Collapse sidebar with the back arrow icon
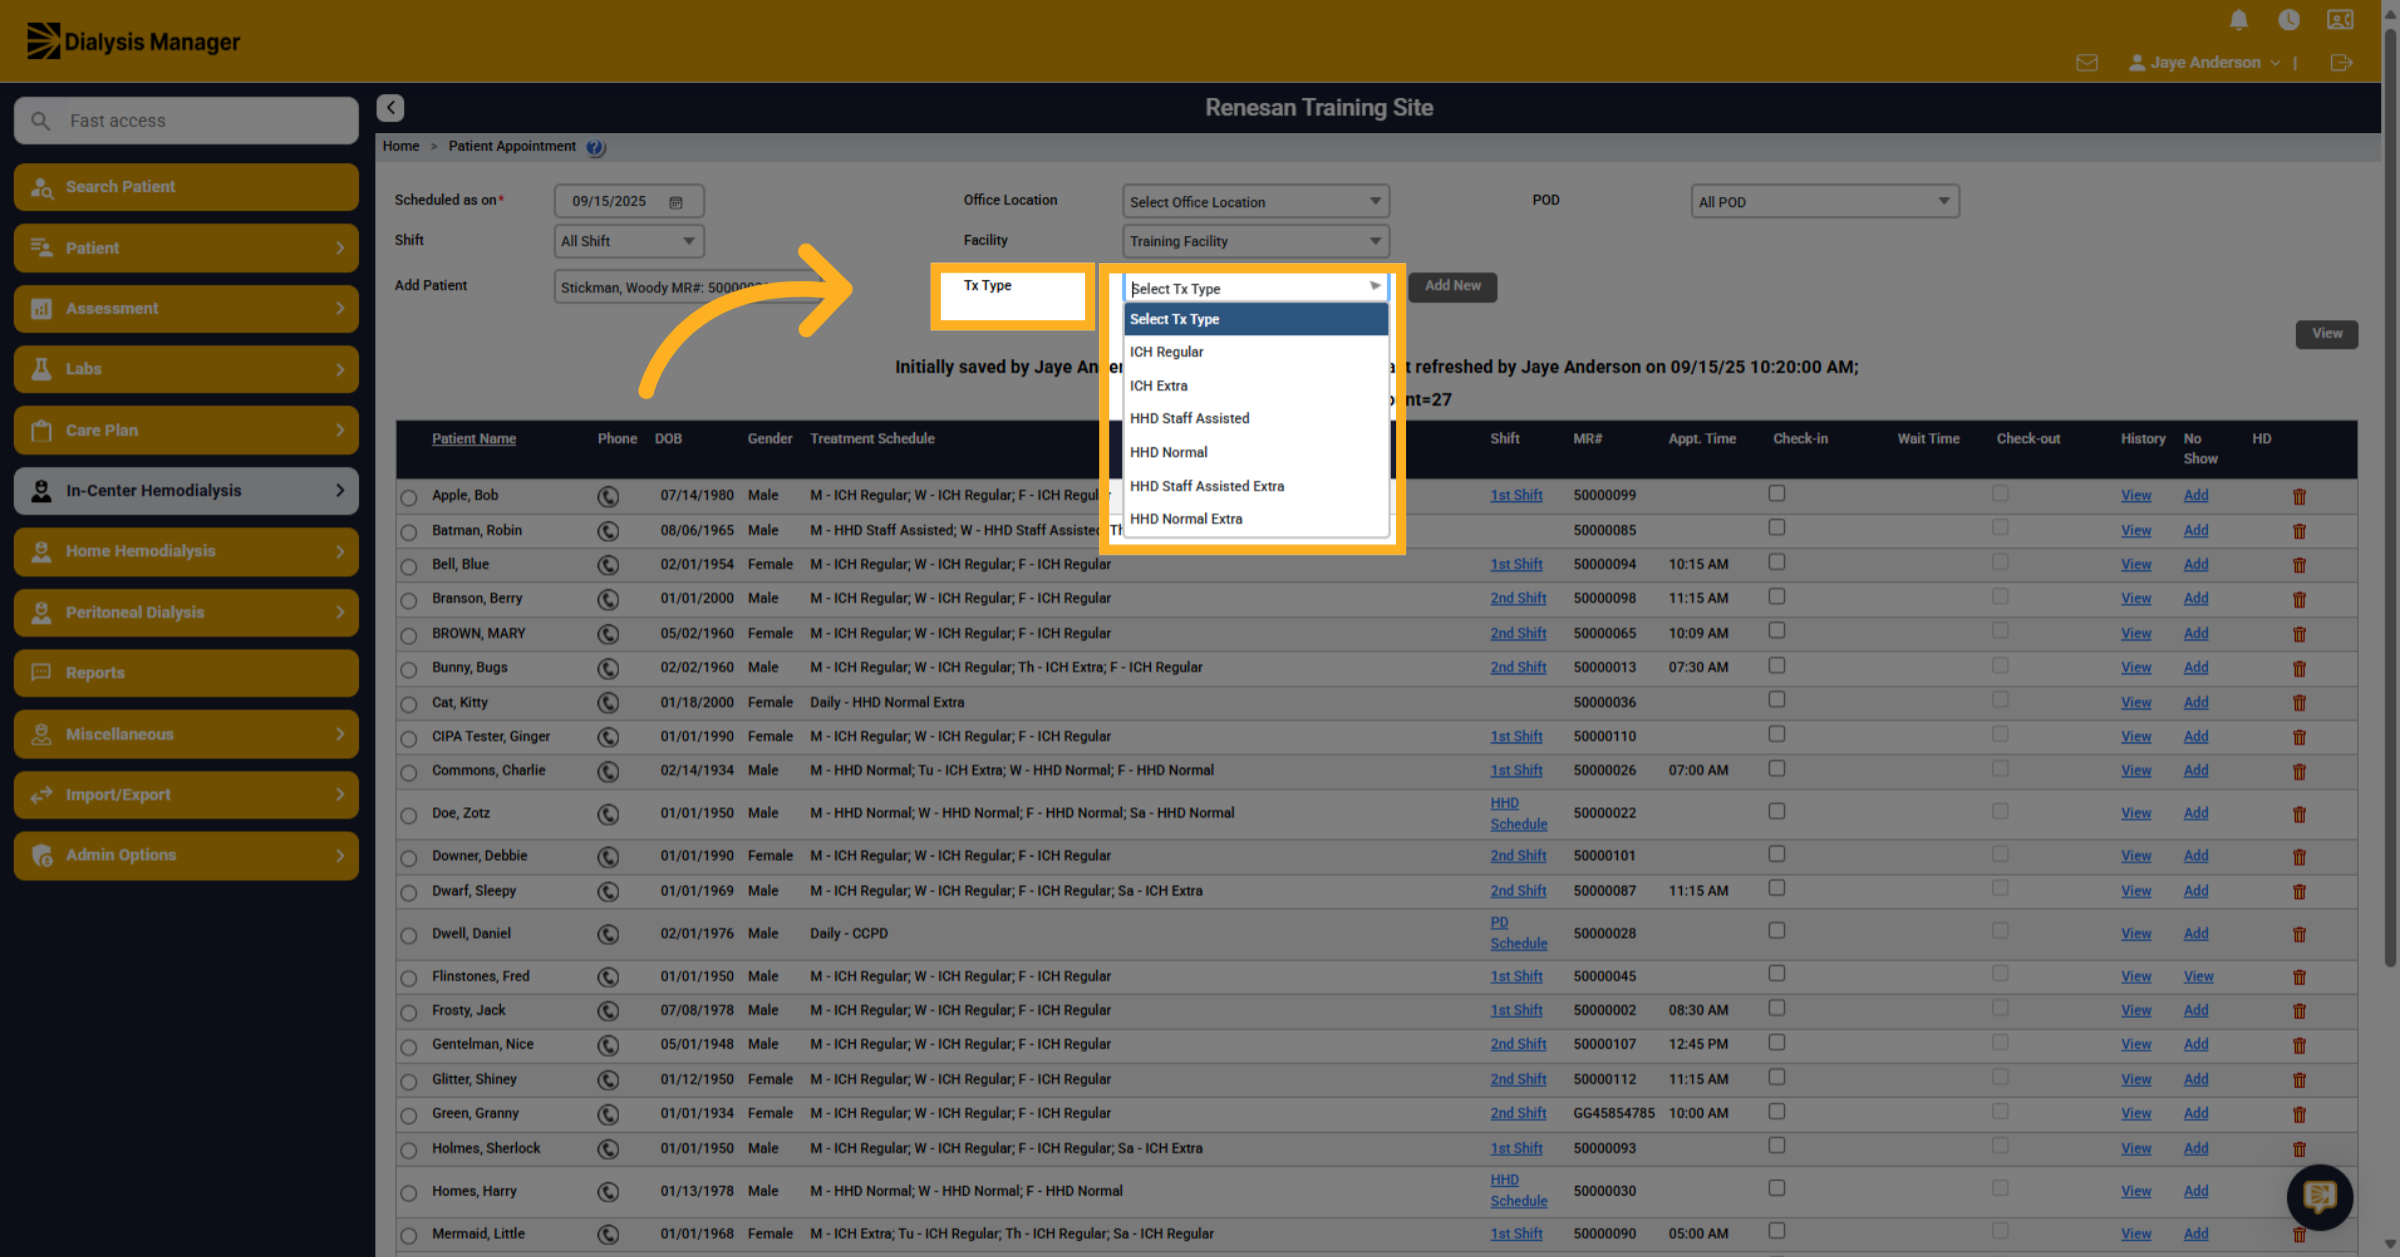2400x1257 pixels. pos(391,107)
